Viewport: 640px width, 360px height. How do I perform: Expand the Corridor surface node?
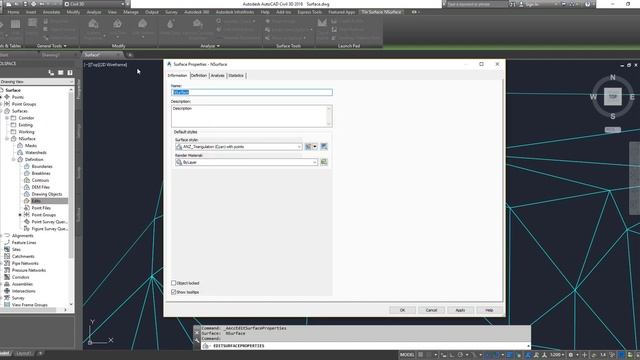point(7,118)
